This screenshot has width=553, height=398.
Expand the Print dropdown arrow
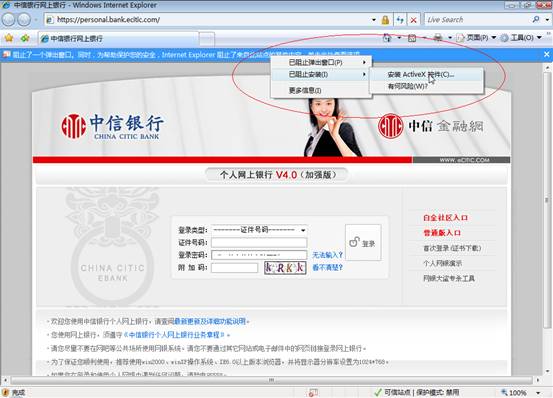[450, 37]
